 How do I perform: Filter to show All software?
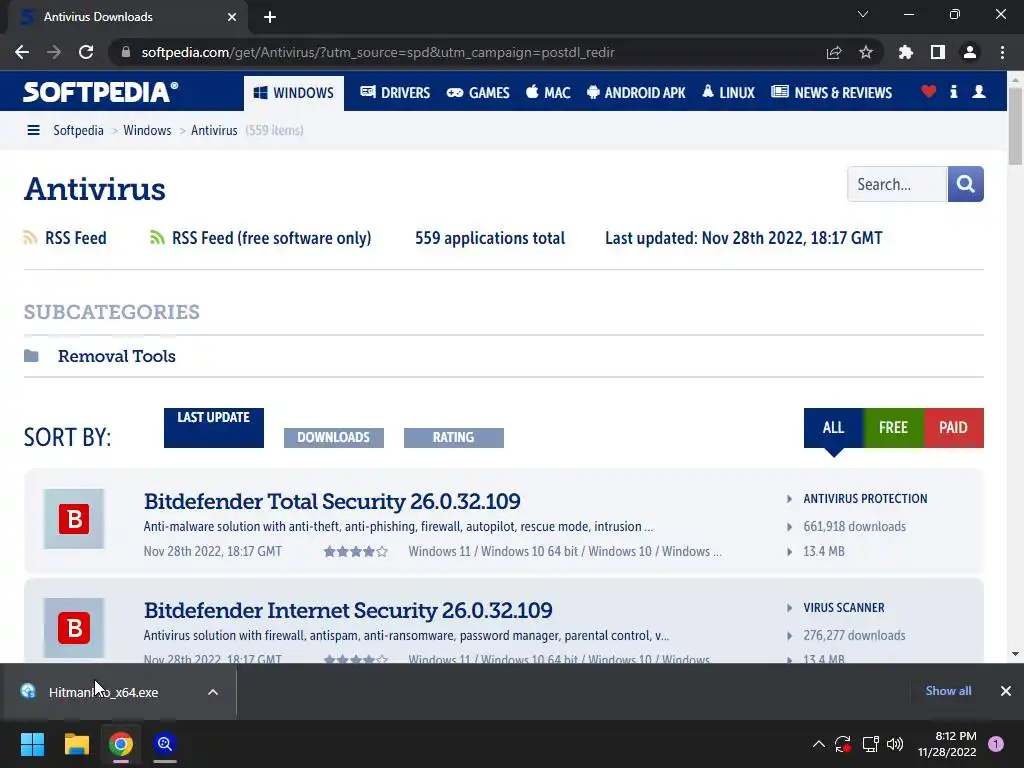[833, 428]
